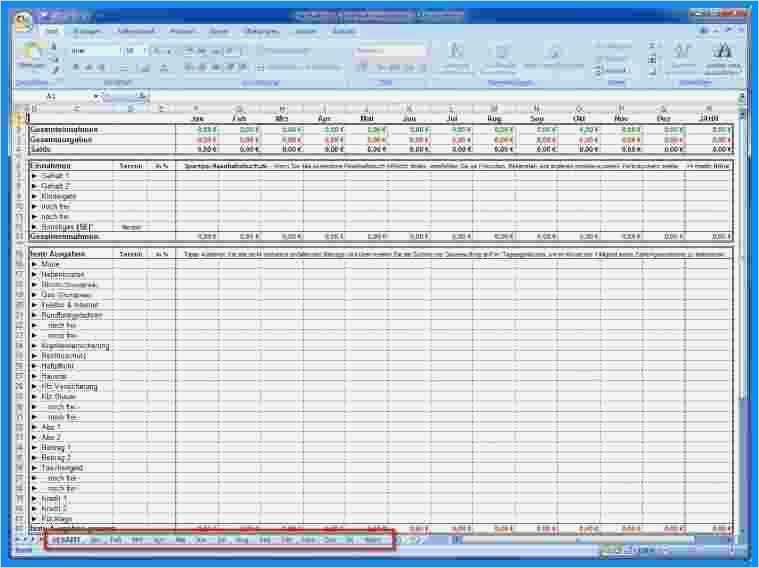The image size is (759, 568).
Task: Open Conditional Formatting in the ribbon
Action: click(x=455, y=58)
